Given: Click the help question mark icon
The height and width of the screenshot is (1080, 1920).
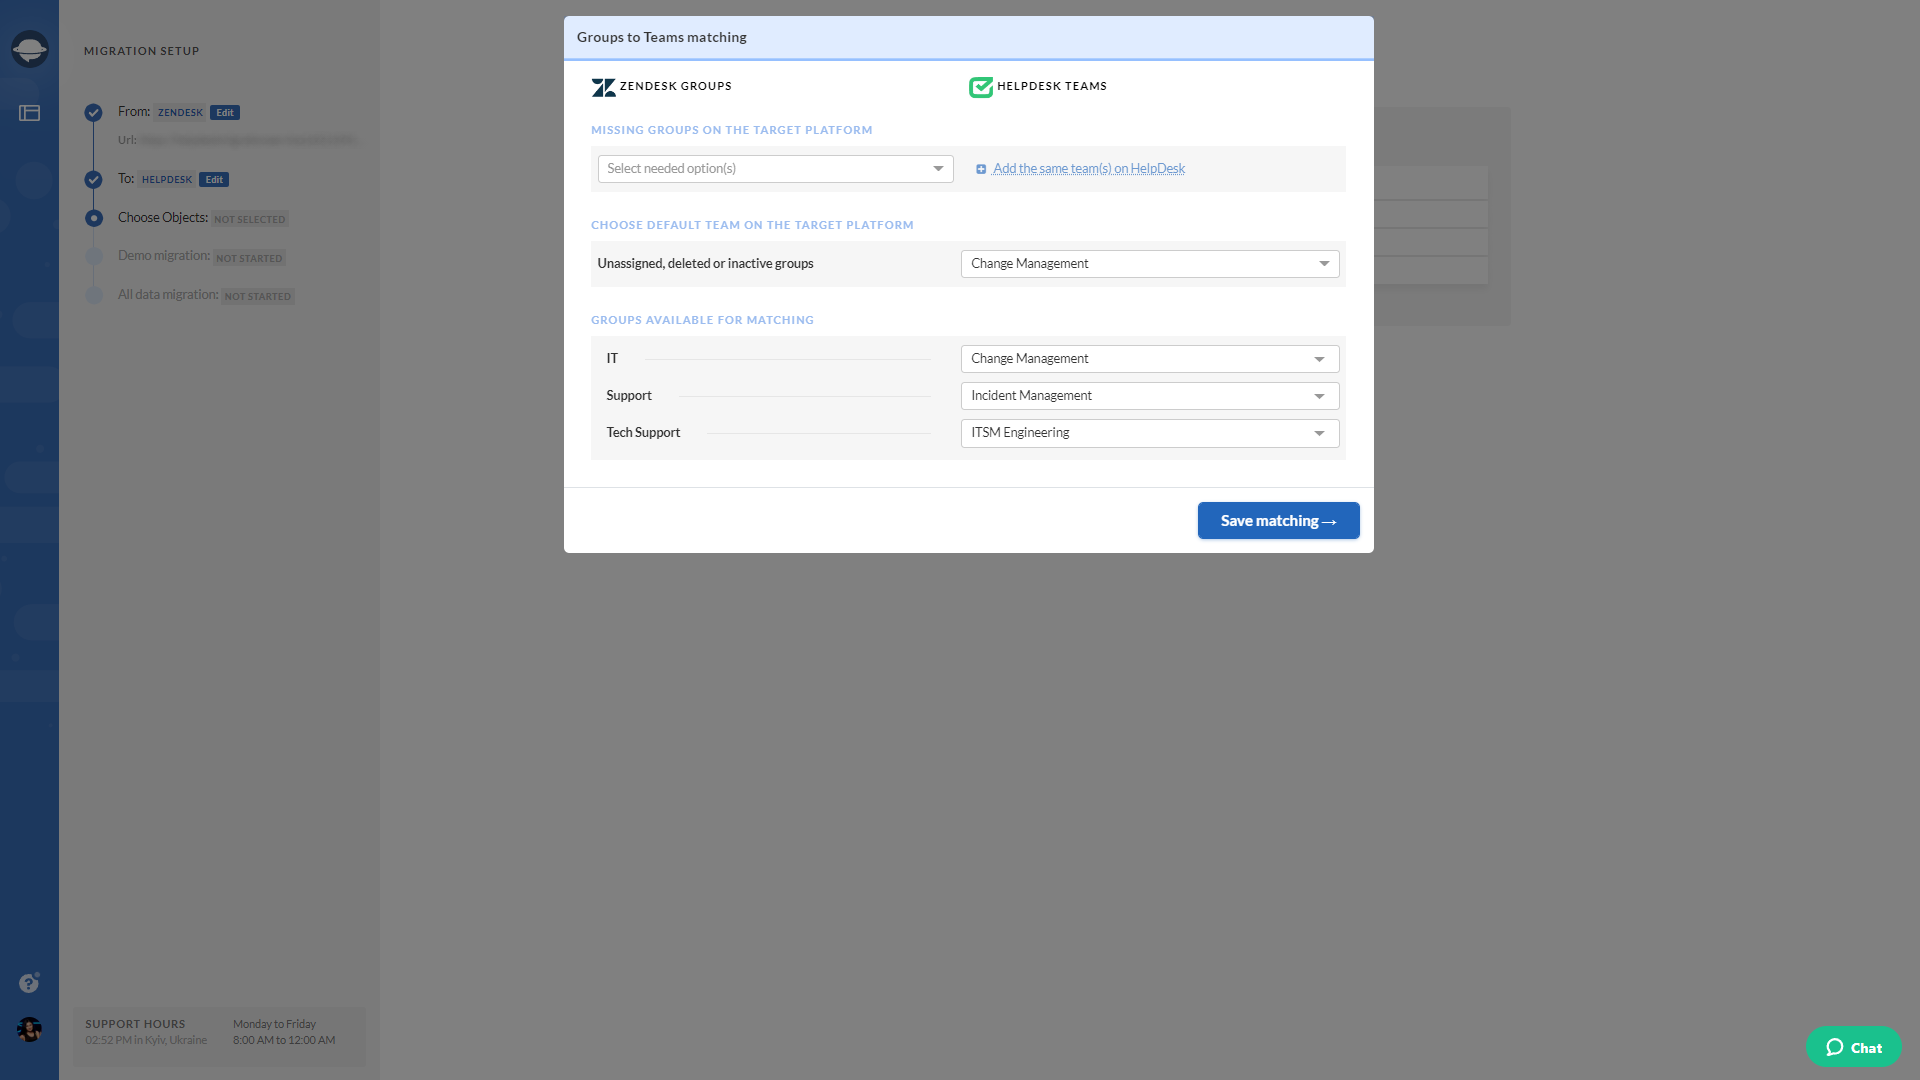Looking at the screenshot, I should [x=29, y=983].
